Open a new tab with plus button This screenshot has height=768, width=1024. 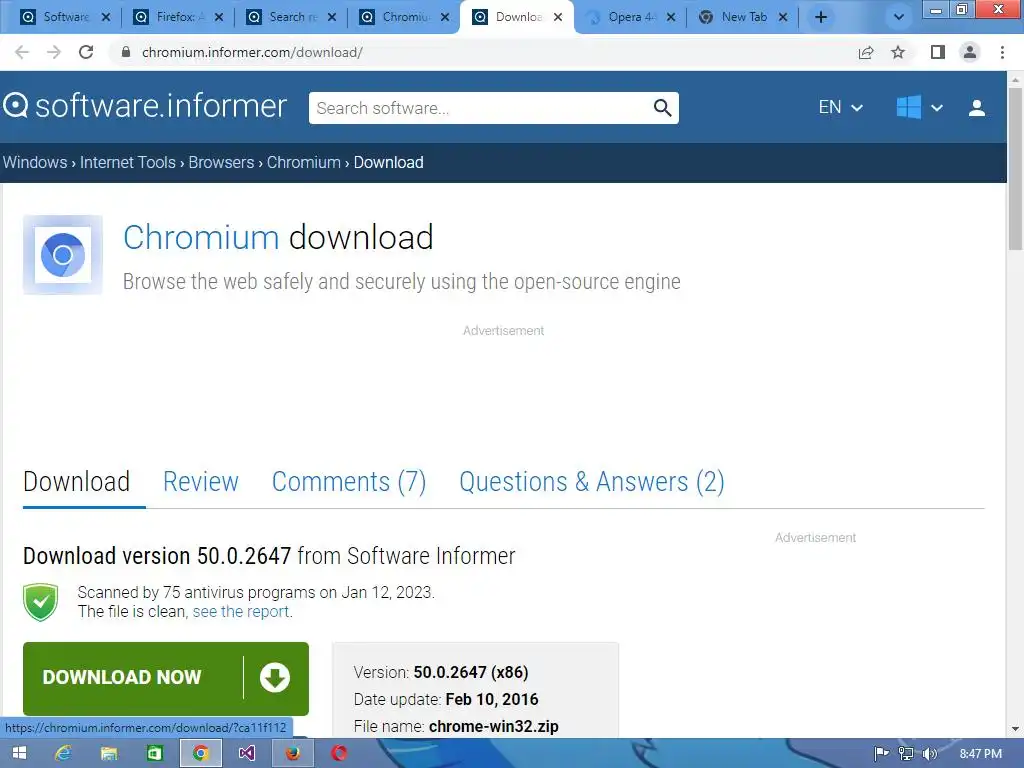(x=821, y=17)
